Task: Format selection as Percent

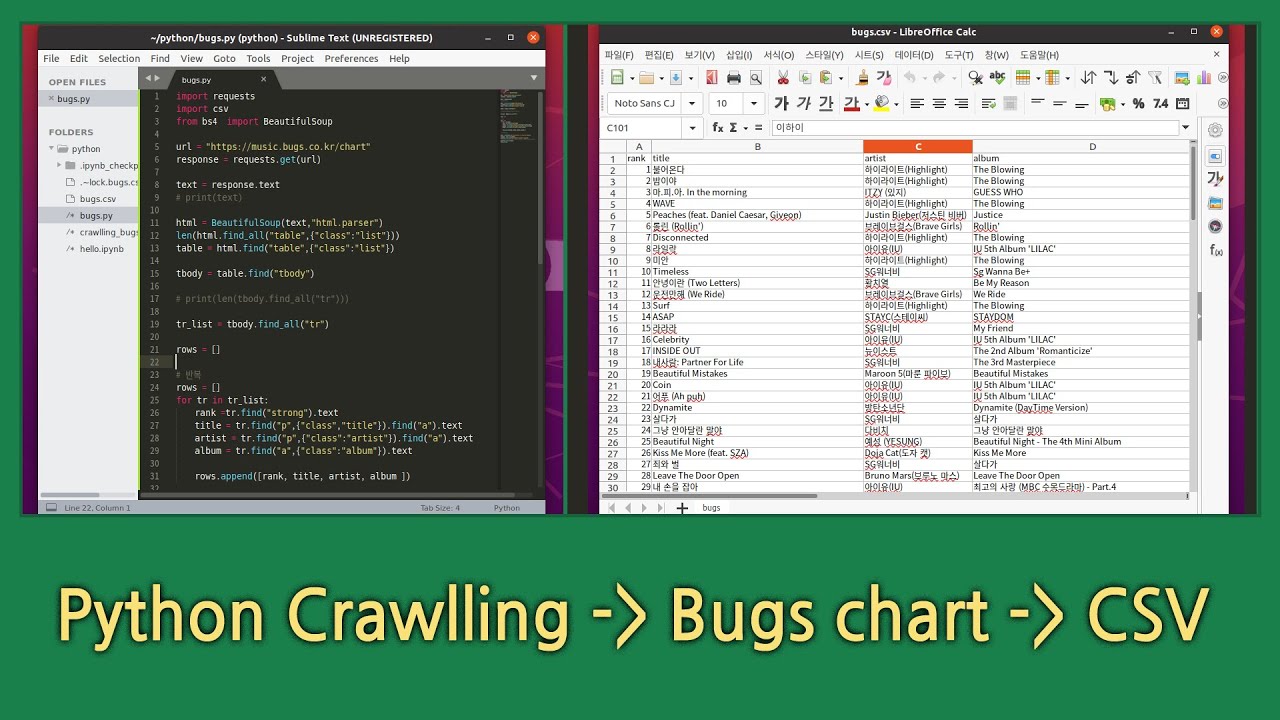Action: pyautogui.click(x=1138, y=103)
